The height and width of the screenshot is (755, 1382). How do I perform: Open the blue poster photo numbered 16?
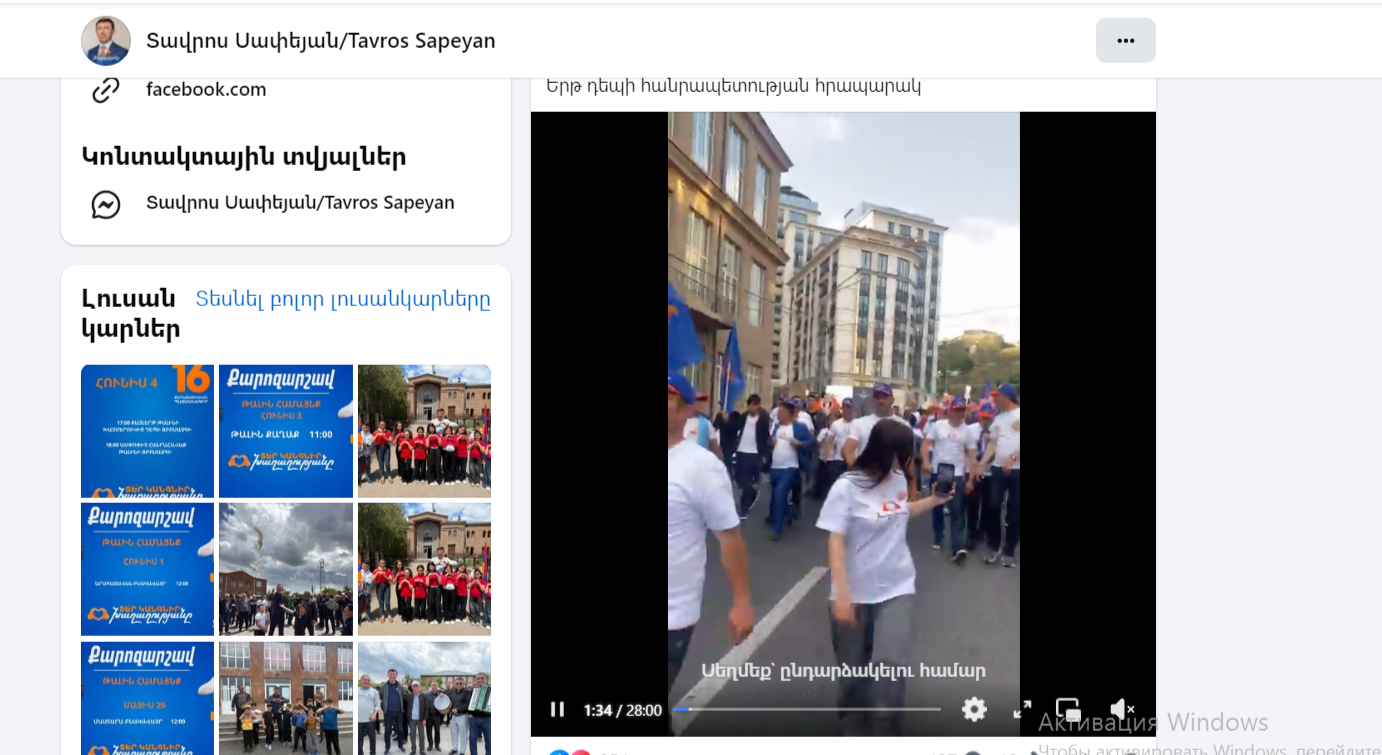point(148,431)
